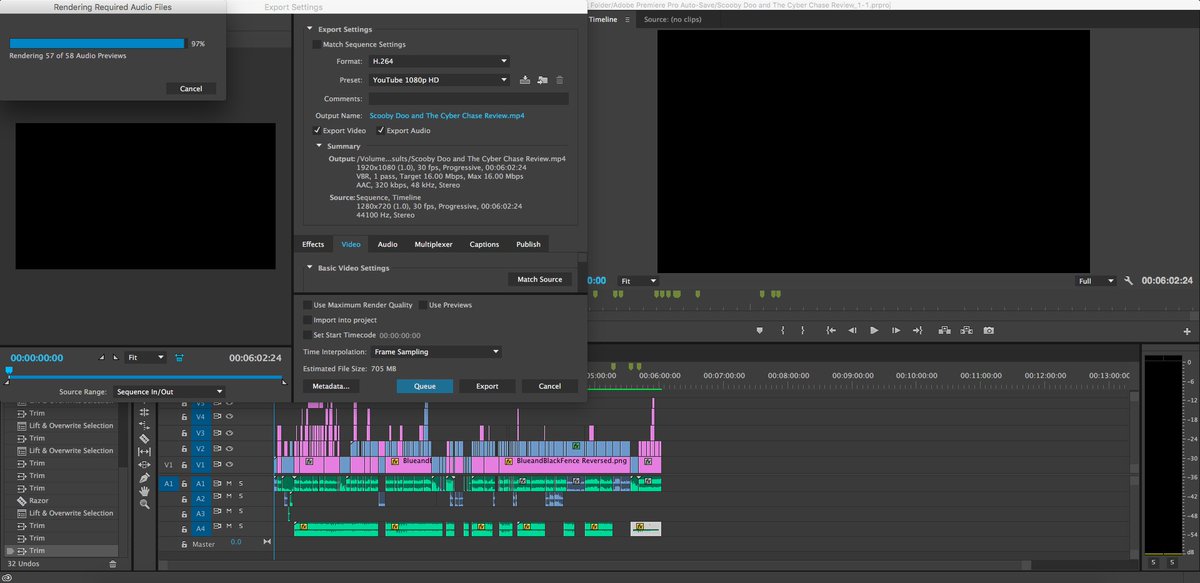
Task: Hide track V3 with eye icon
Action: pos(228,433)
